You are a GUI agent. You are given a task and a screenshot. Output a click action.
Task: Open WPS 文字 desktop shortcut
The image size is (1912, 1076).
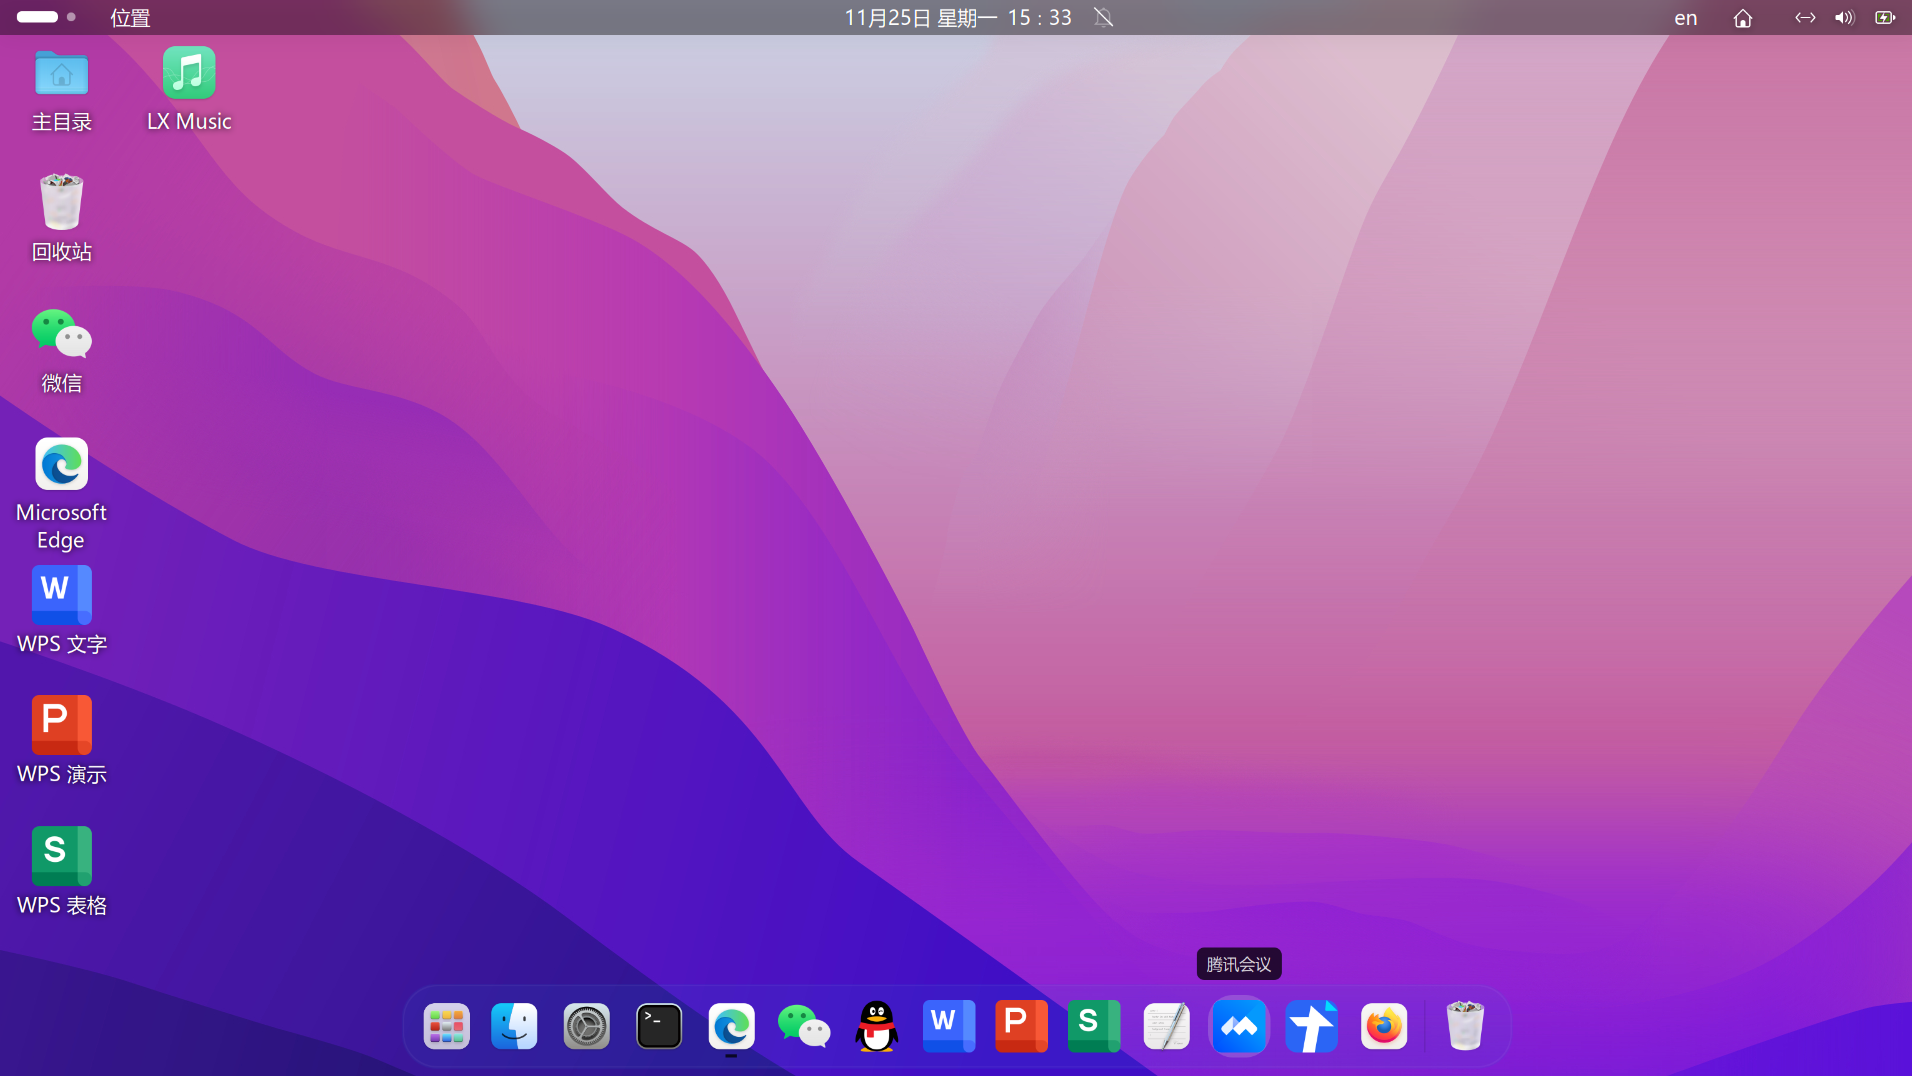point(61,610)
